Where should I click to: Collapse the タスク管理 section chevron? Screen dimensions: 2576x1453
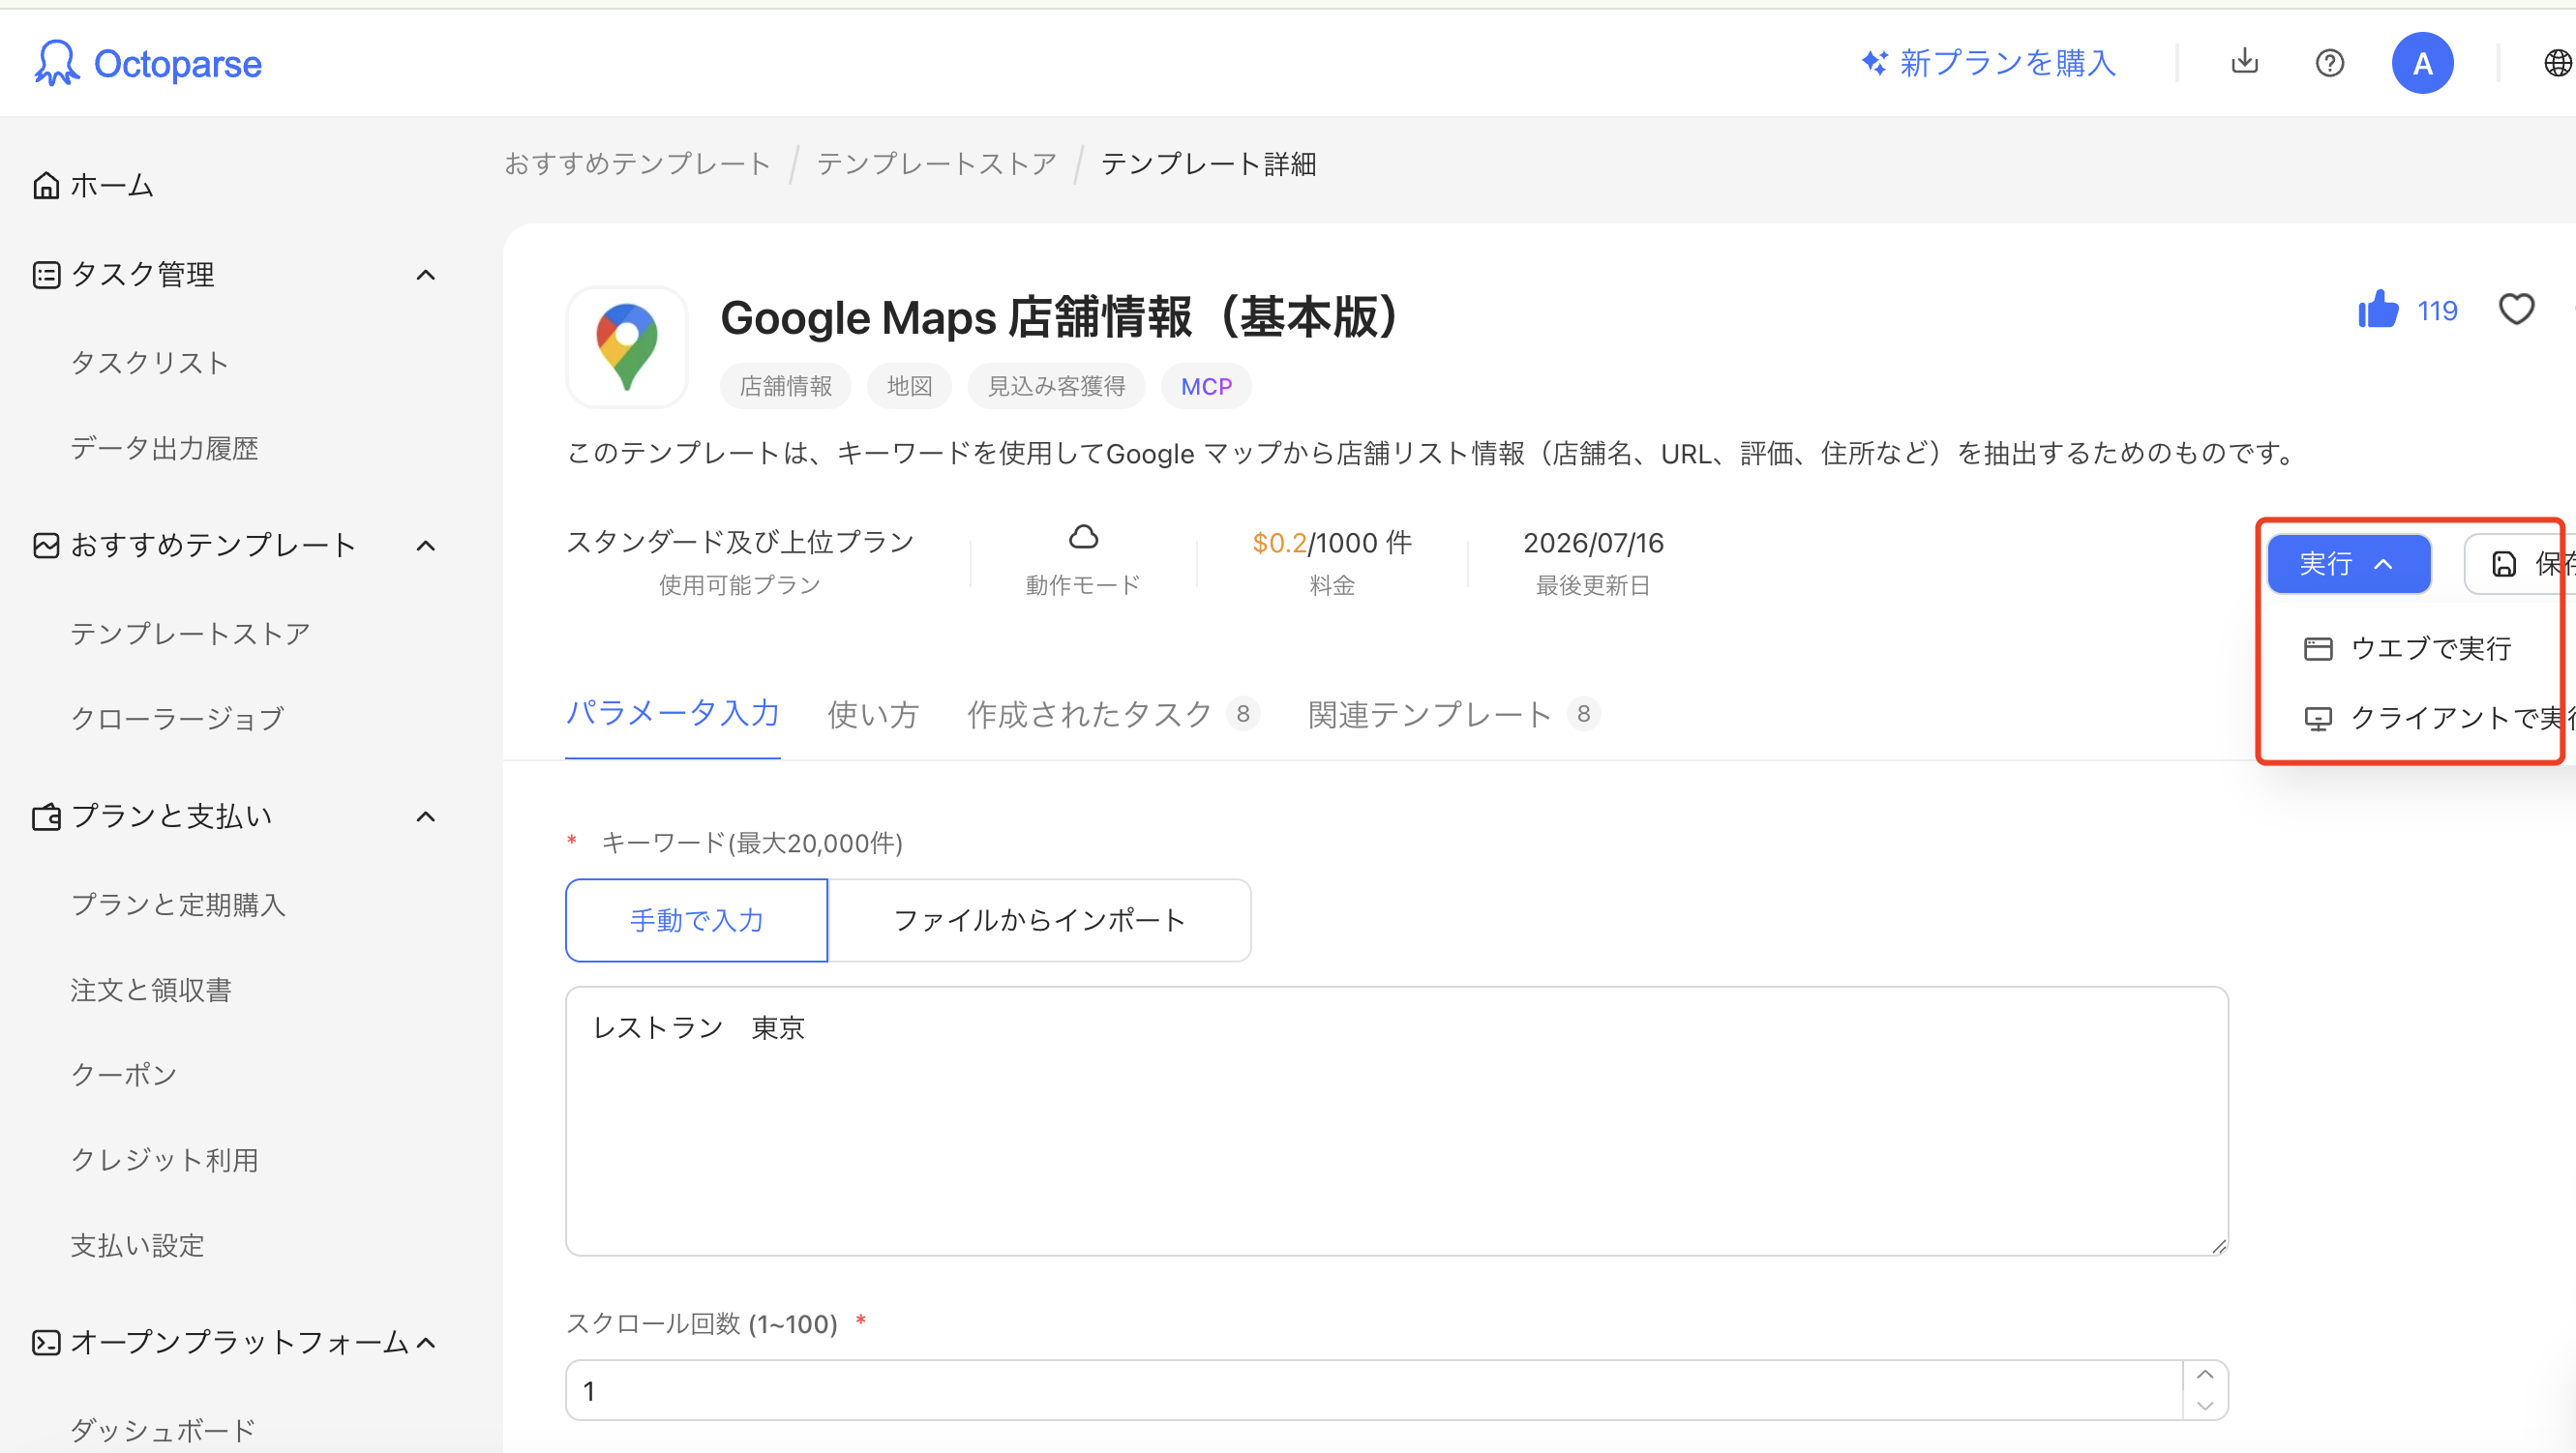click(426, 275)
